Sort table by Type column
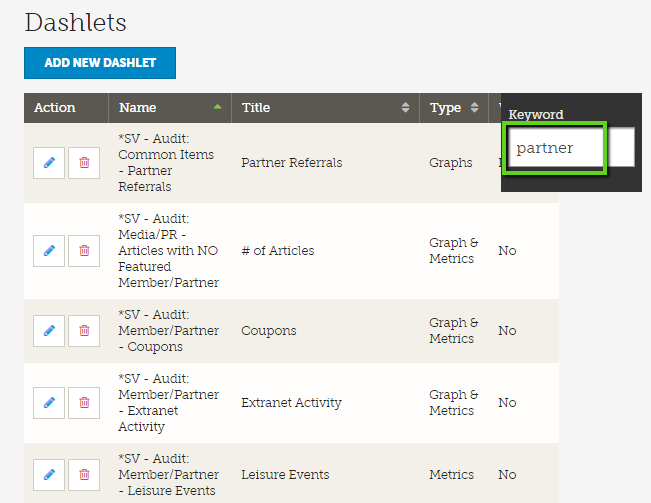The image size is (651, 503). [x=454, y=108]
